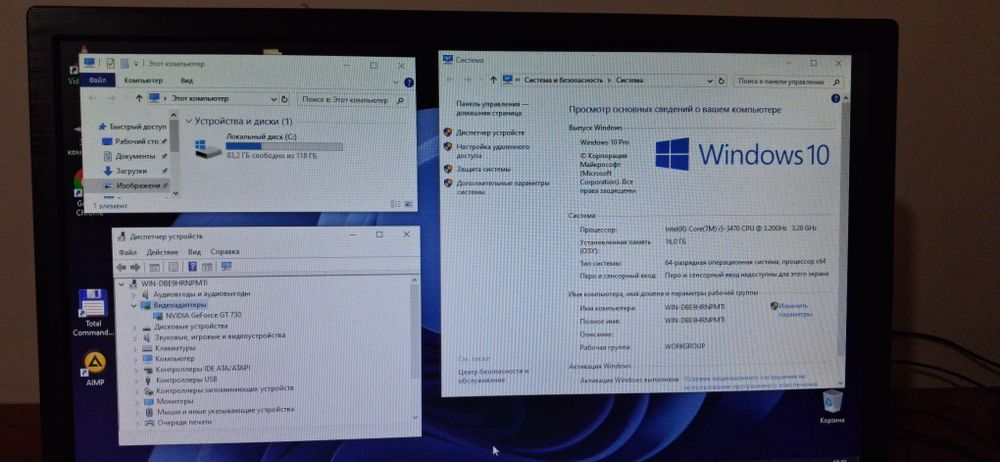Select Документы in navigation pane
Viewport: 1000px width, 462px height.
pos(135,156)
